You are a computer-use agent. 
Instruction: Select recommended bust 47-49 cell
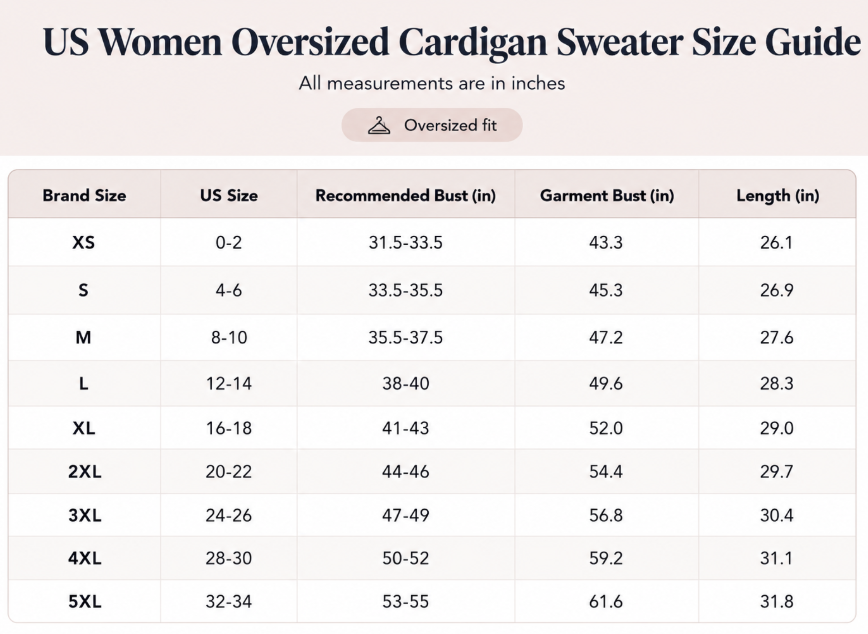pyautogui.click(x=405, y=516)
